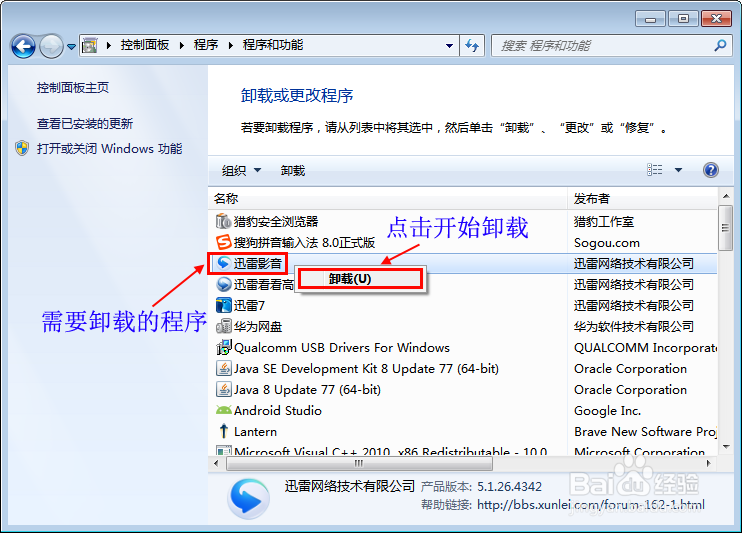
Task: Click publisher 华为软件技术有限公司
Action: [634, 327]
